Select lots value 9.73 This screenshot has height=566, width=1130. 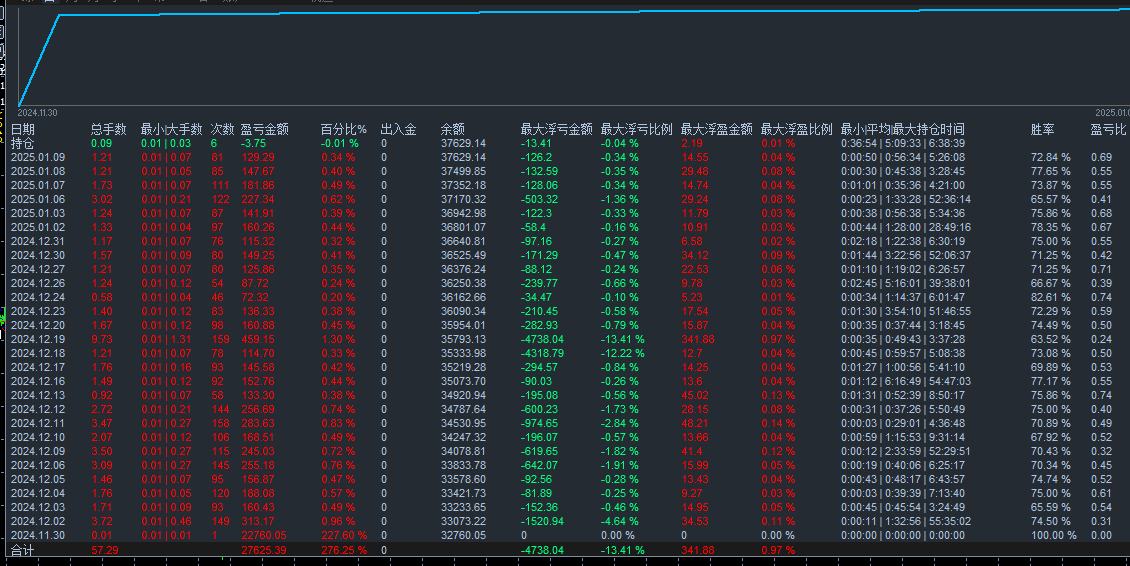pyautogui.click(x=102, y=340)
